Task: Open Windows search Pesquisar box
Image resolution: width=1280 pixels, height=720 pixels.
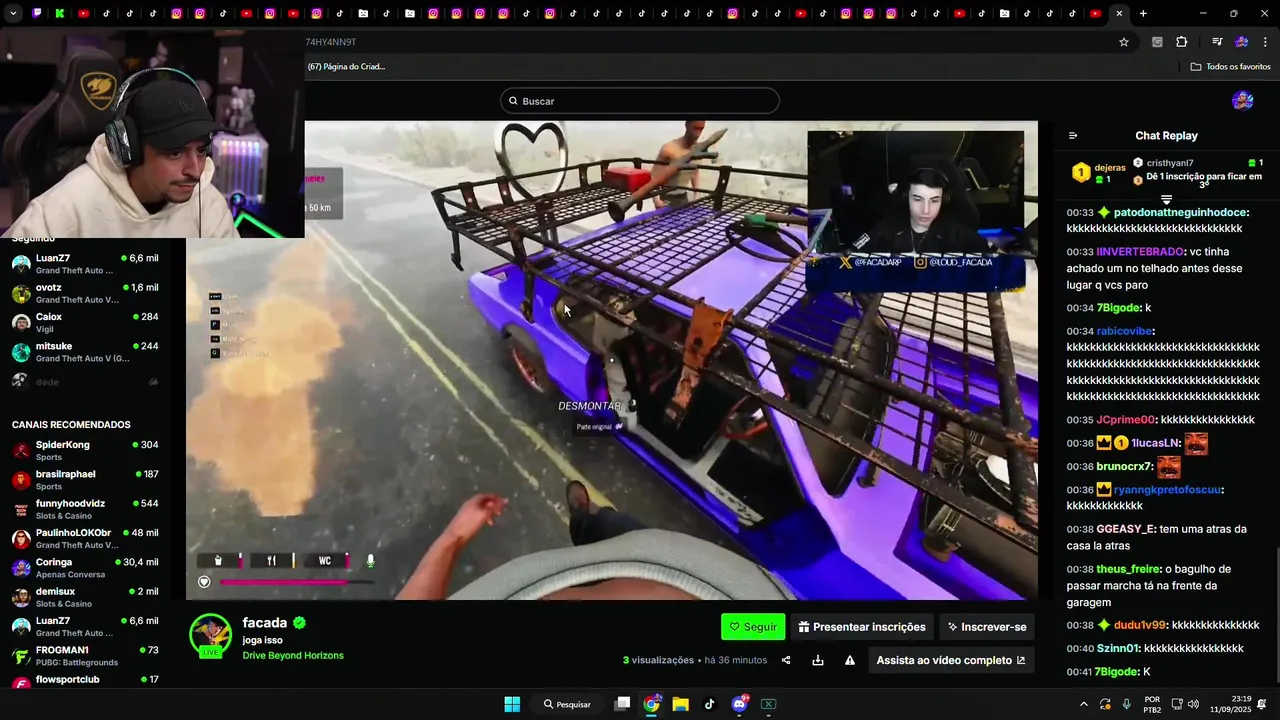Action: pyautogui.click(x=567, y=704)
